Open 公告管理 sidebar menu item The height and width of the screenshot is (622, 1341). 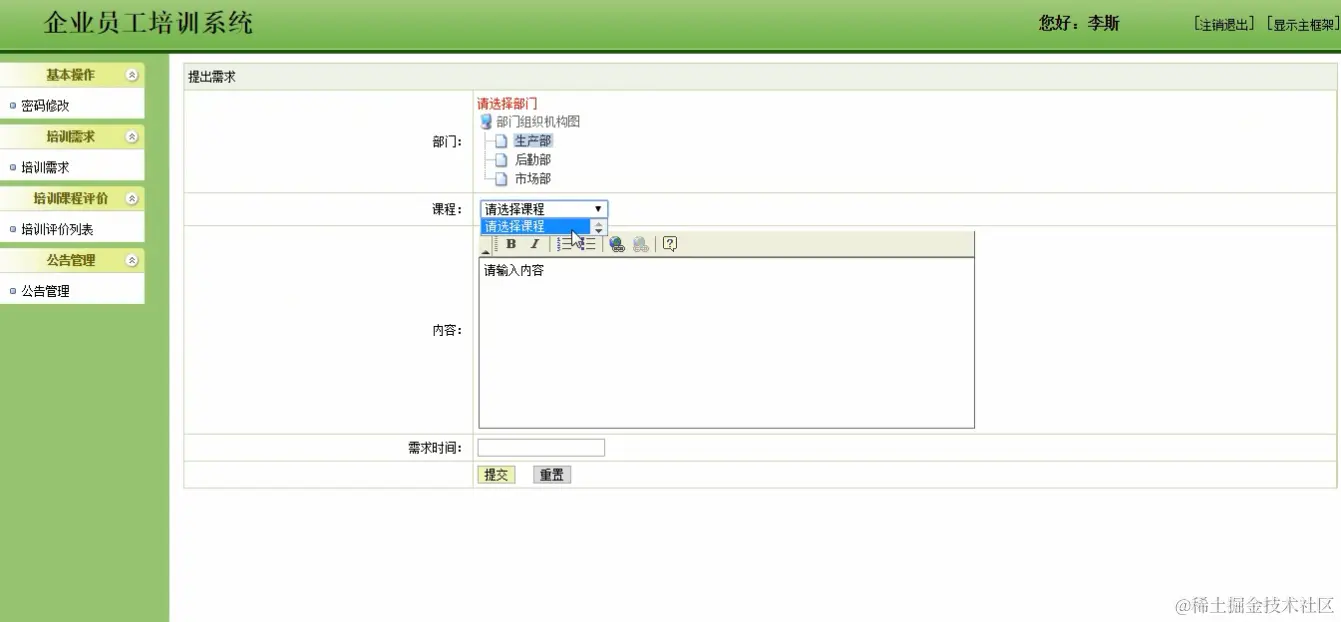(45, 292)
